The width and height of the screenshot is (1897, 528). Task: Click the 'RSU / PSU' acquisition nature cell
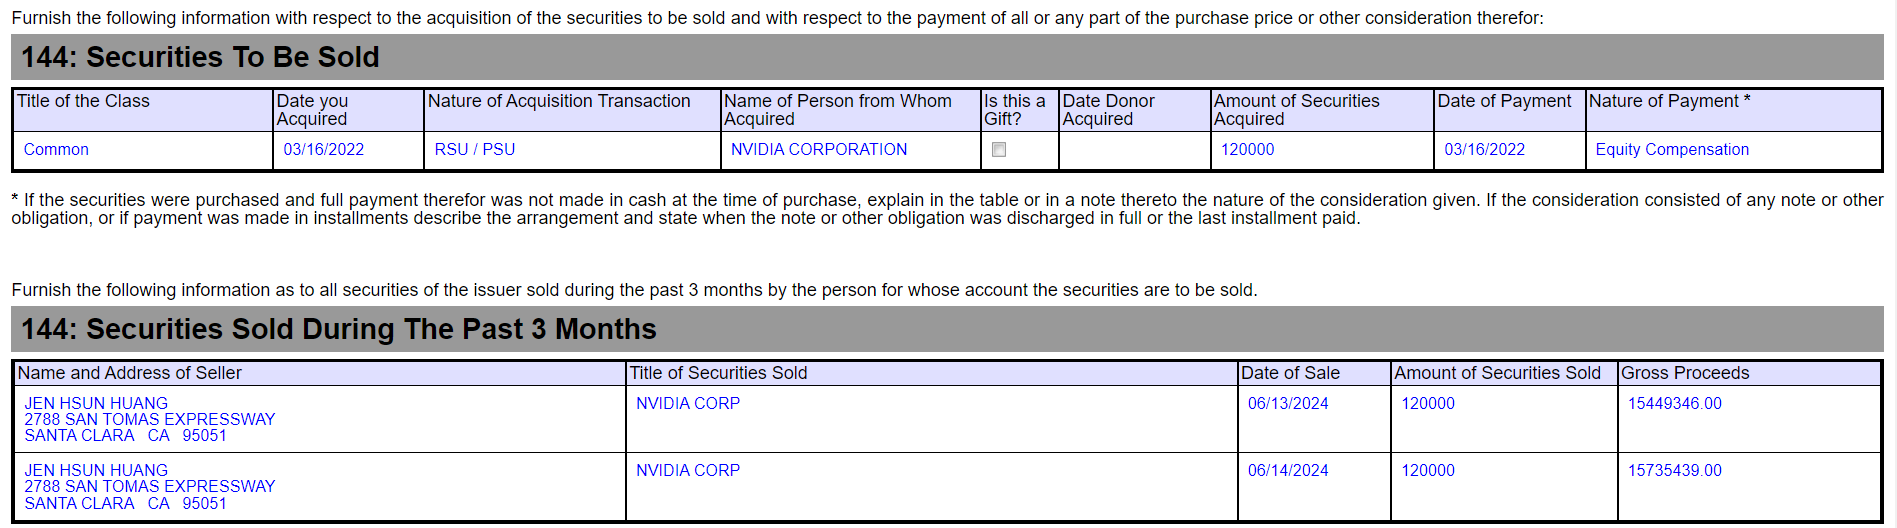475,150
